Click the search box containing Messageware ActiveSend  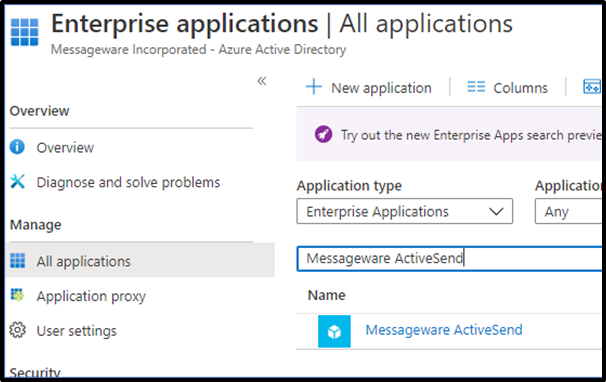[449, 258]
